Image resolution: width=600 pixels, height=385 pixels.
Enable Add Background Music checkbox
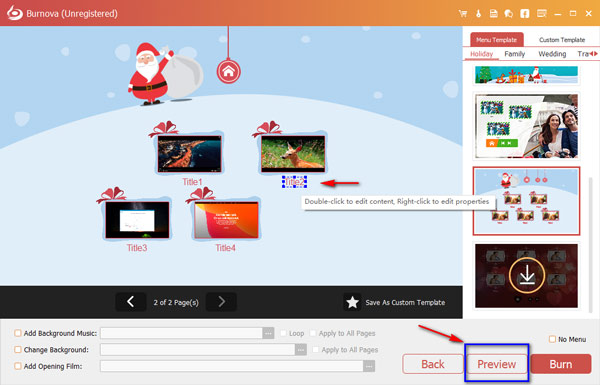click(x=18, y=333)
